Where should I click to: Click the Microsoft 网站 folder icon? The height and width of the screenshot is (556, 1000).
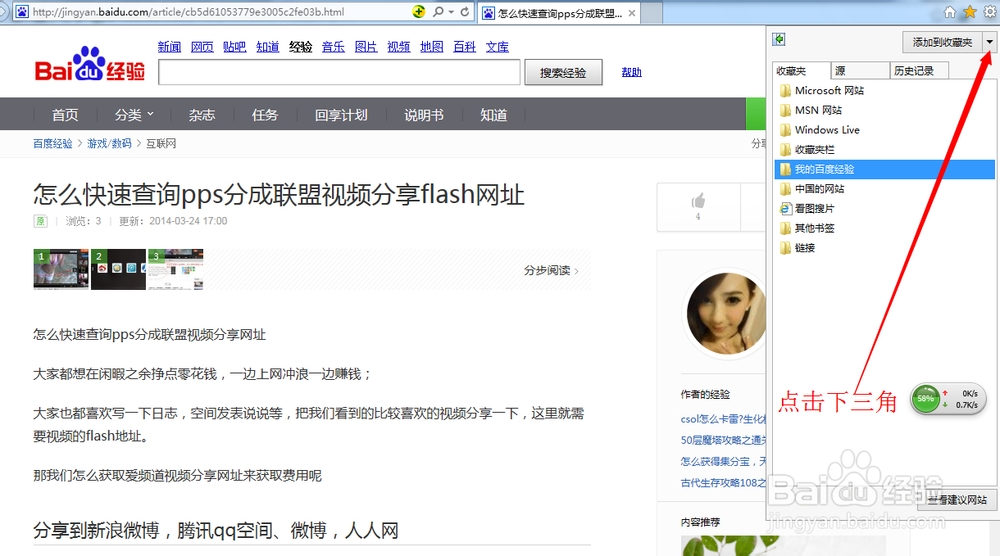pyautogui.click(x=785, y=91)
